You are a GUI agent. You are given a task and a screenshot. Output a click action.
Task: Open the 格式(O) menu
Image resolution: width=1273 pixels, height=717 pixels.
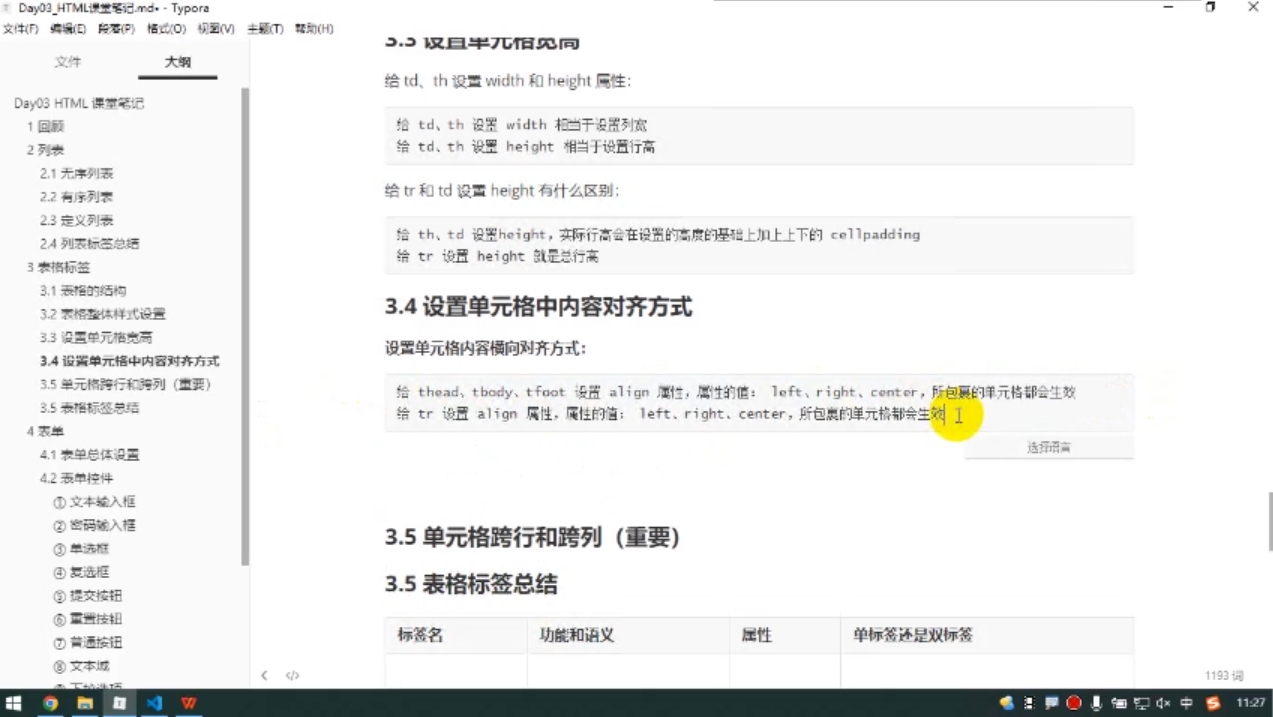click(x=166, y=29)
